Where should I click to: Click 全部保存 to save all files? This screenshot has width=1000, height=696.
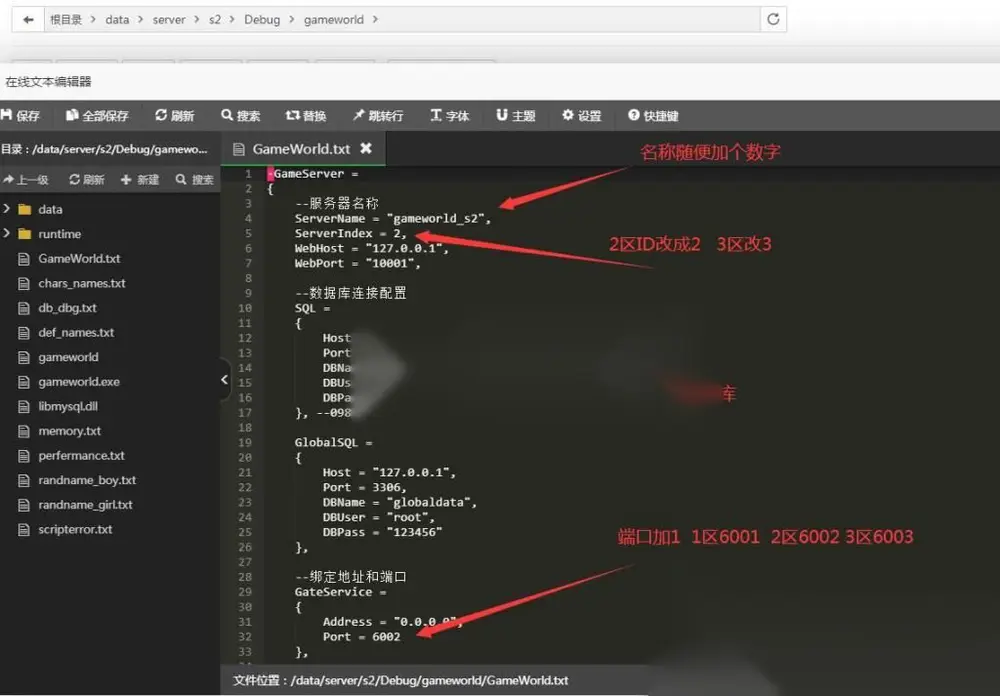click(x=98, y=115)
